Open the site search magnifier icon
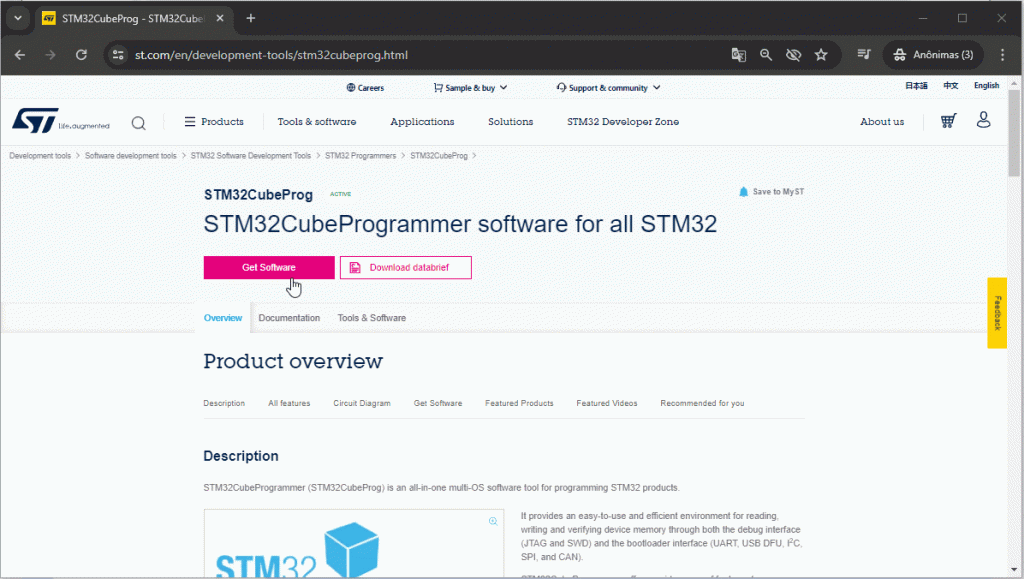The height and width of the screenshot is (579, 1024). pos(138,122)
